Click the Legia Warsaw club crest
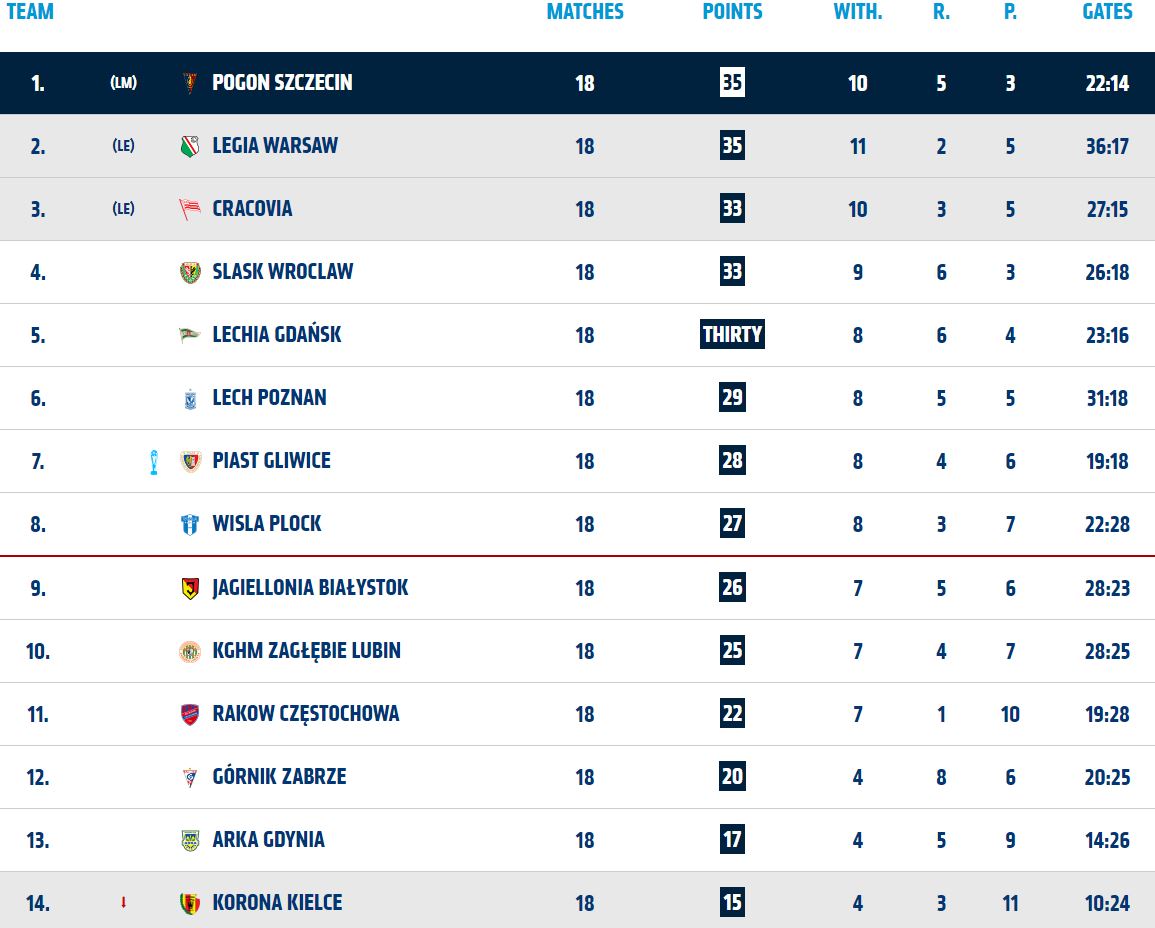 [190, 146]
